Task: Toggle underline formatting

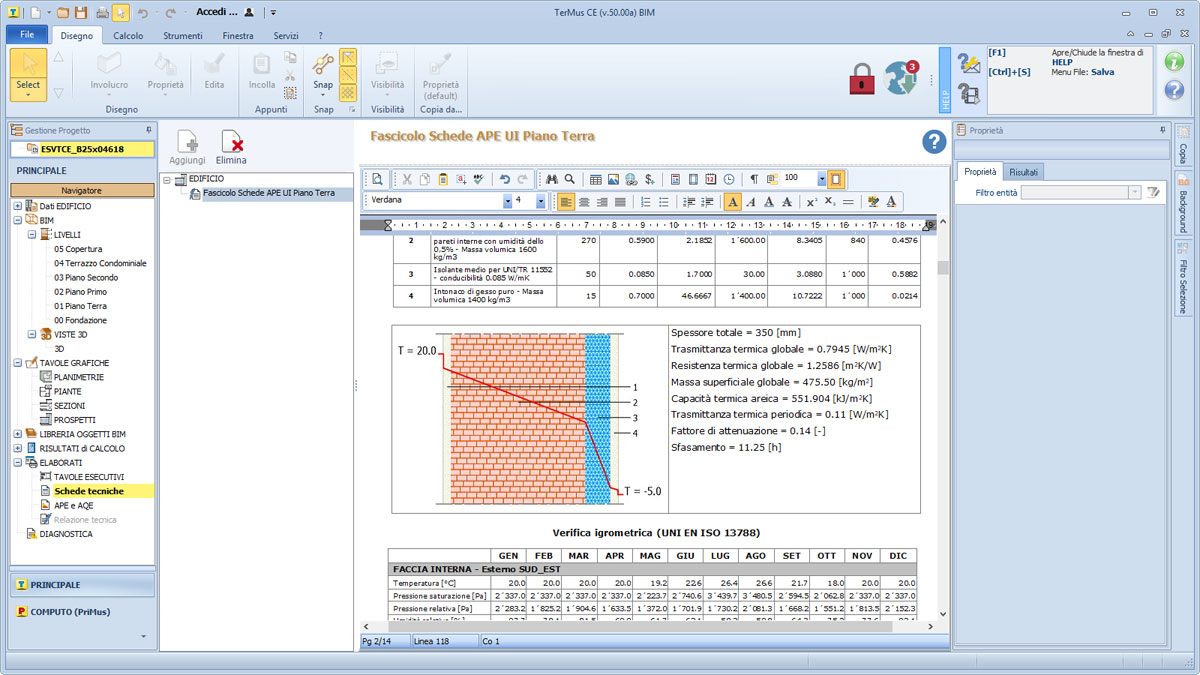Action: click(768, 201)
